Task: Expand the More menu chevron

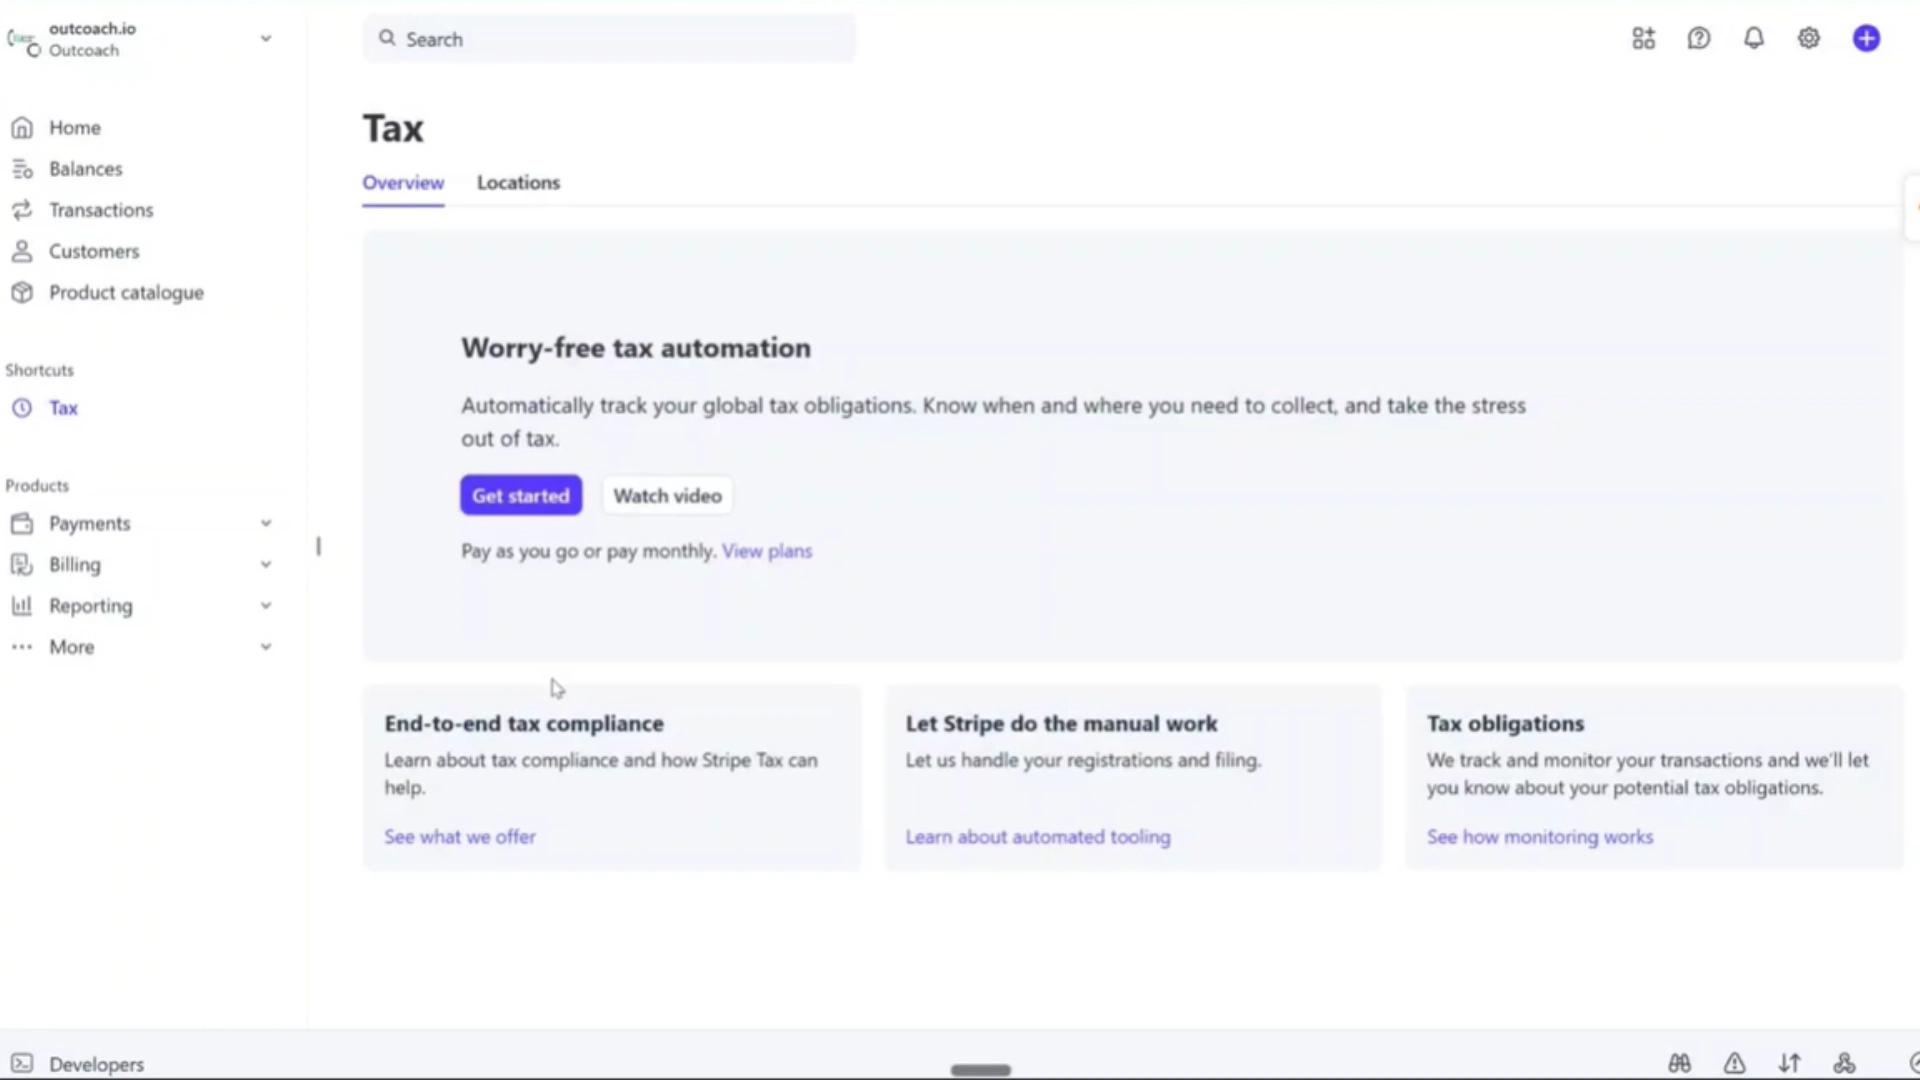Action: tap(266, 647)
